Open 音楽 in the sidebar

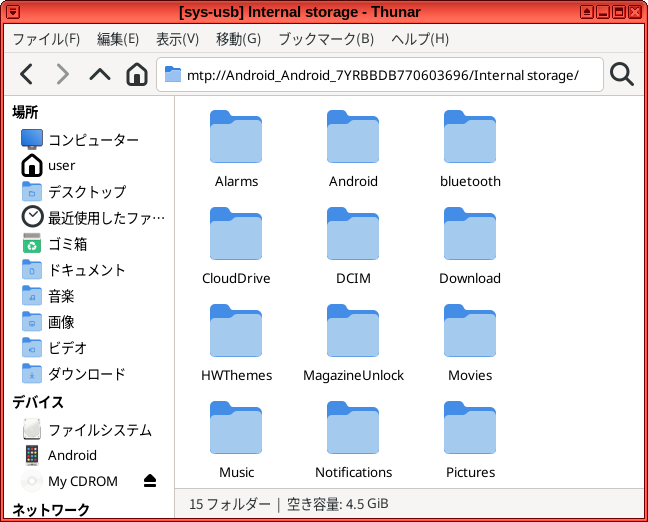click(x=89, y=296)
